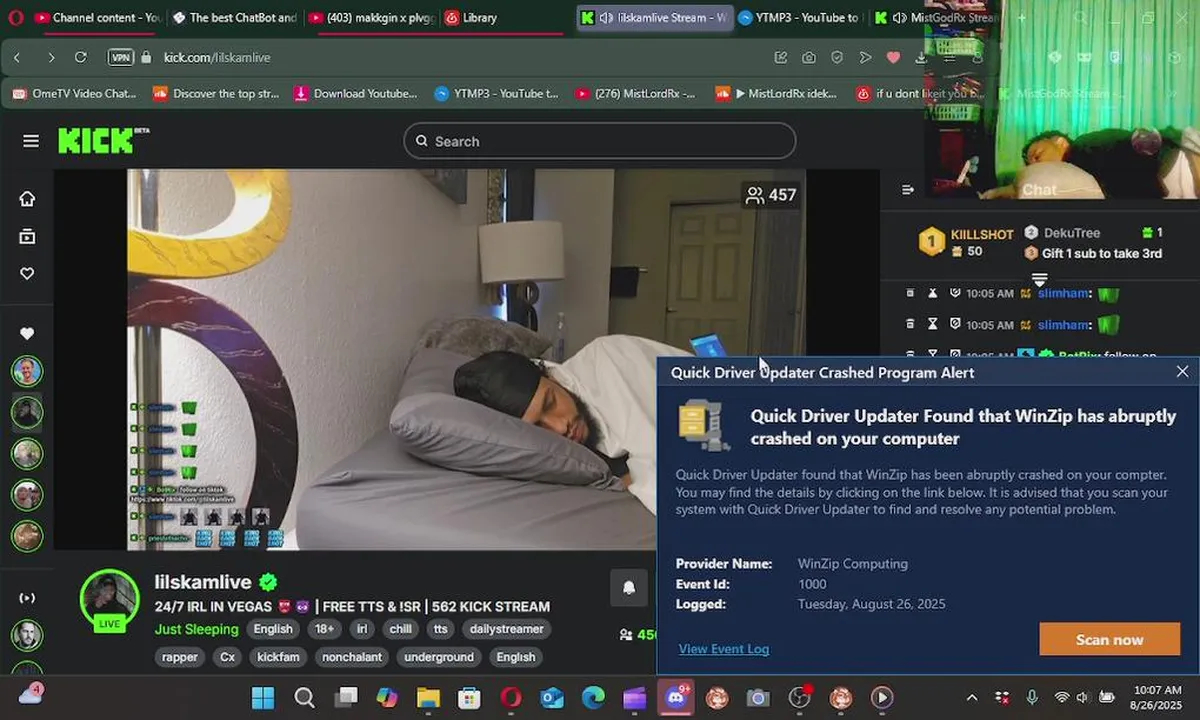Go to Kick home via the house icon
The width and height of the screenshot is (1200, 720).
point(27,199)
